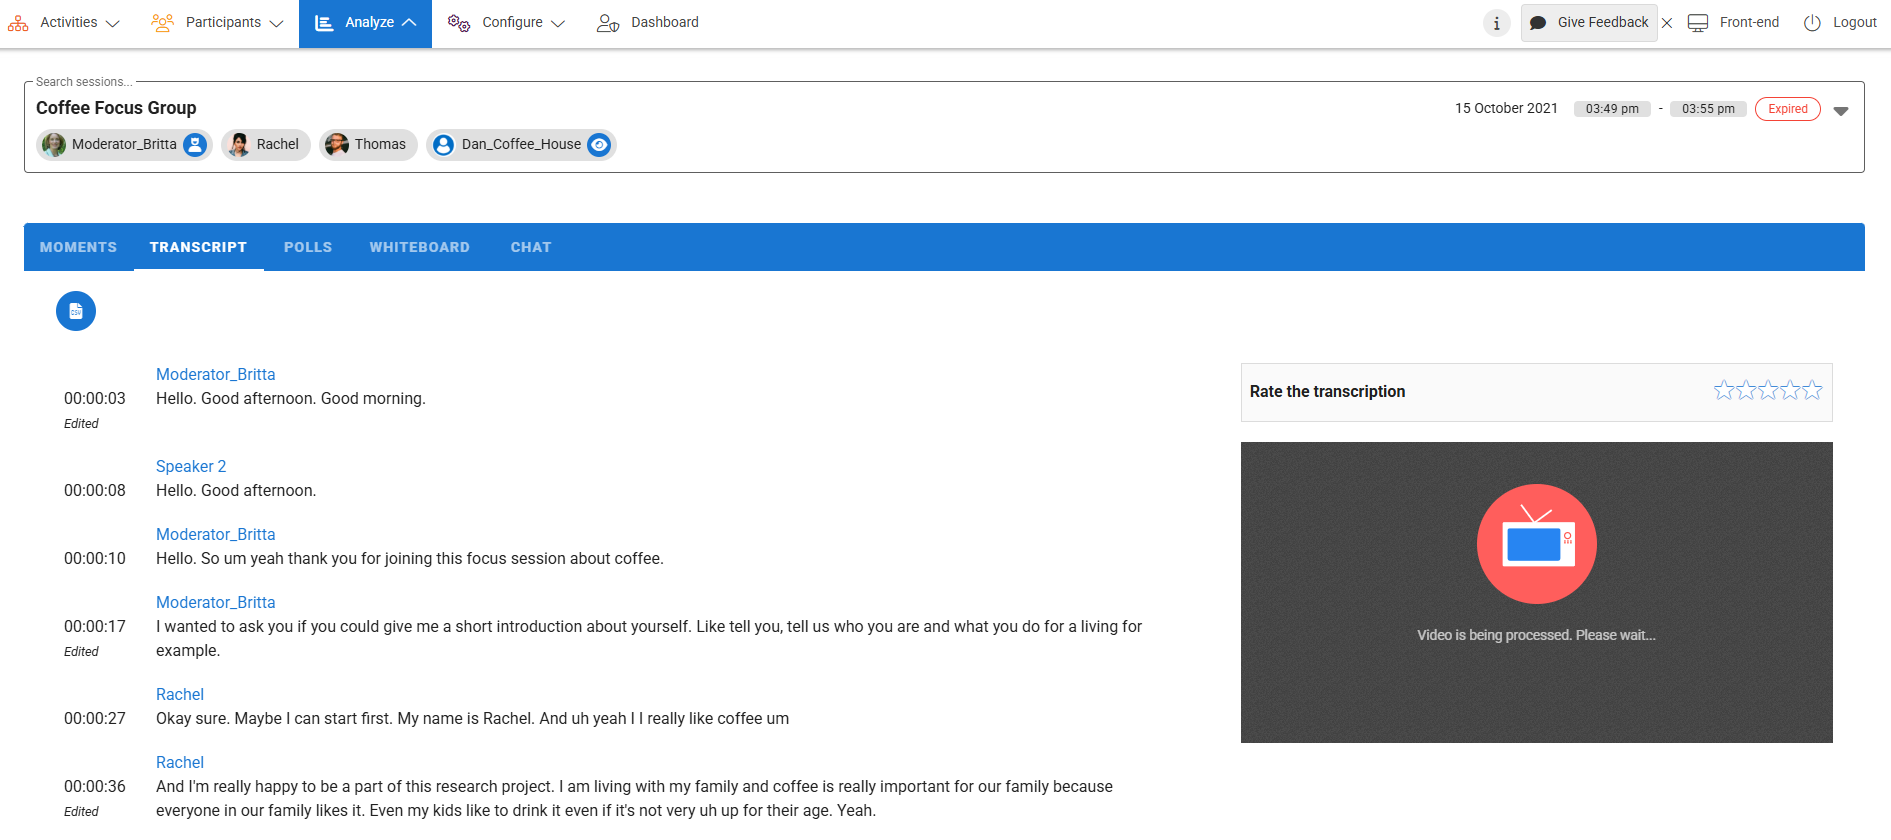Rate the transcription one star

click(1724, 390)
